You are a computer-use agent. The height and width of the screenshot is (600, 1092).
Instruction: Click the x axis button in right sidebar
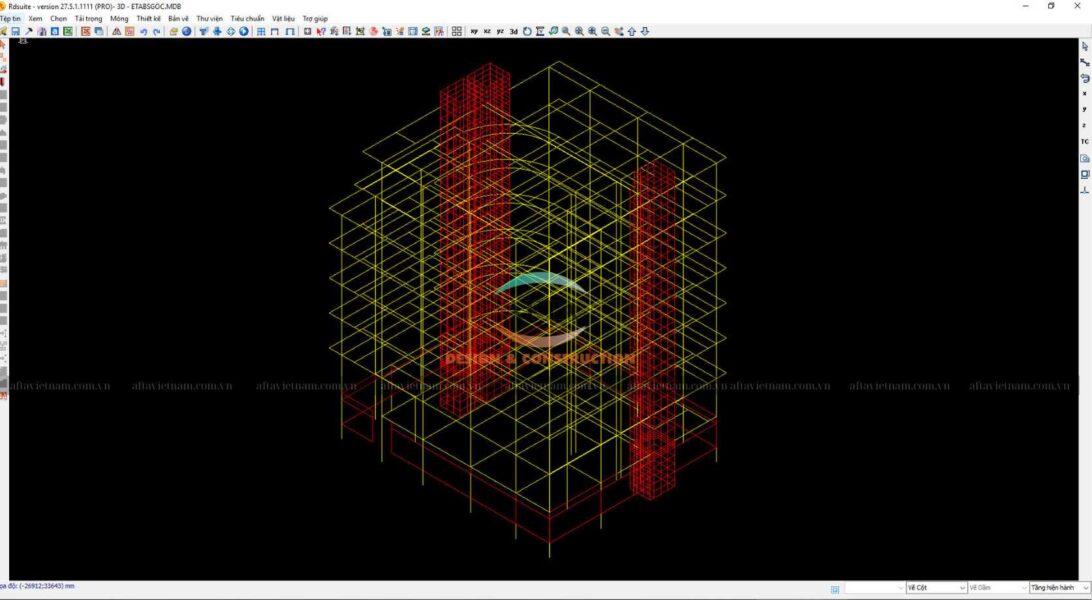coord(1085,93)
